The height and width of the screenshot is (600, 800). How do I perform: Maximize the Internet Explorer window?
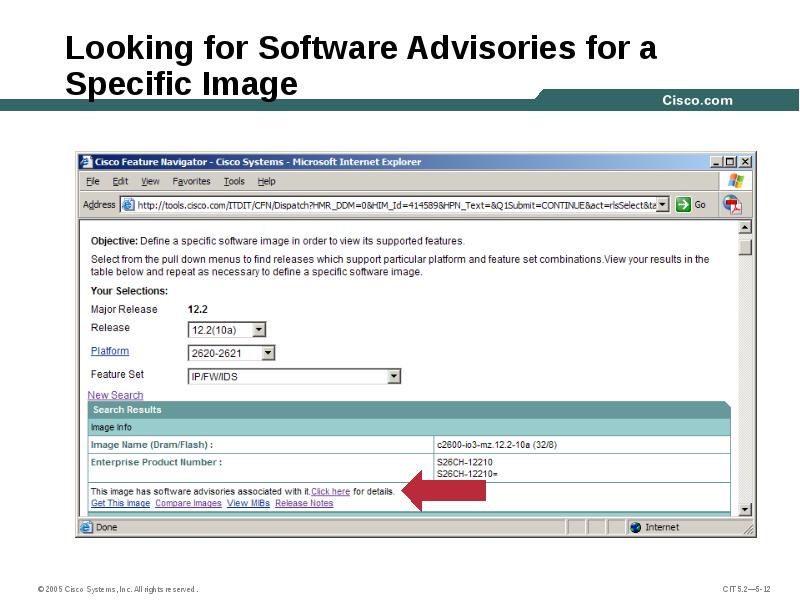tap(731, 162)
